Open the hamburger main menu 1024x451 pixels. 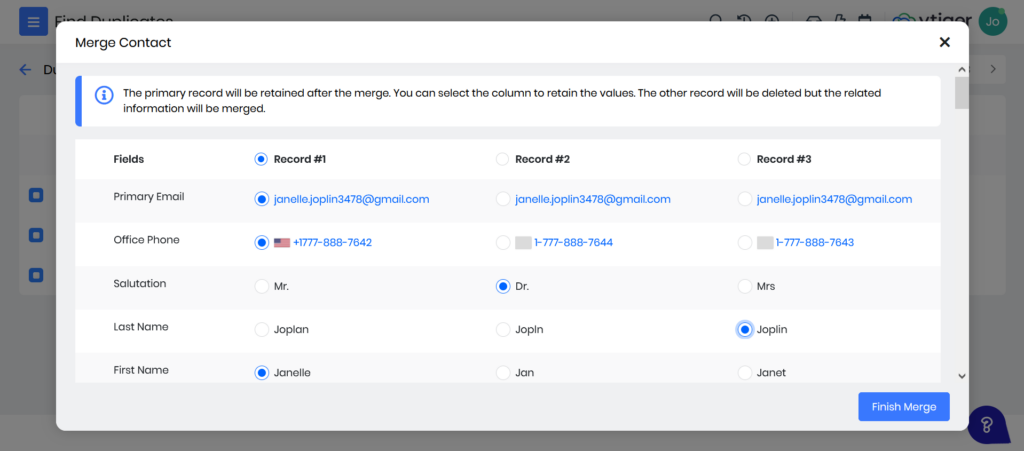pos(33,21)
